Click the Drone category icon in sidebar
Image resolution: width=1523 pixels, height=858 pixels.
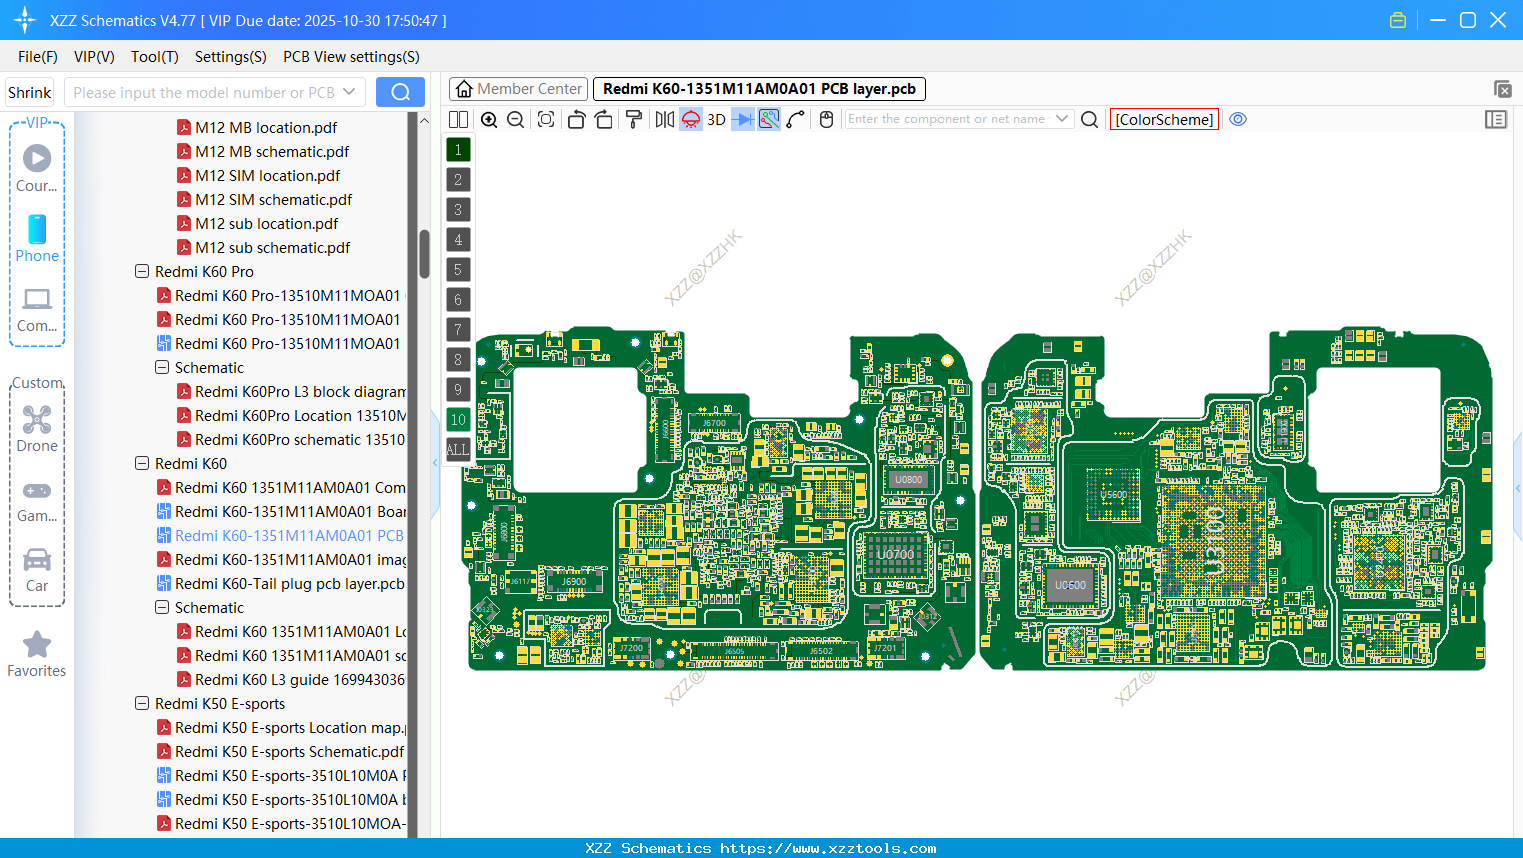[36, 419]
